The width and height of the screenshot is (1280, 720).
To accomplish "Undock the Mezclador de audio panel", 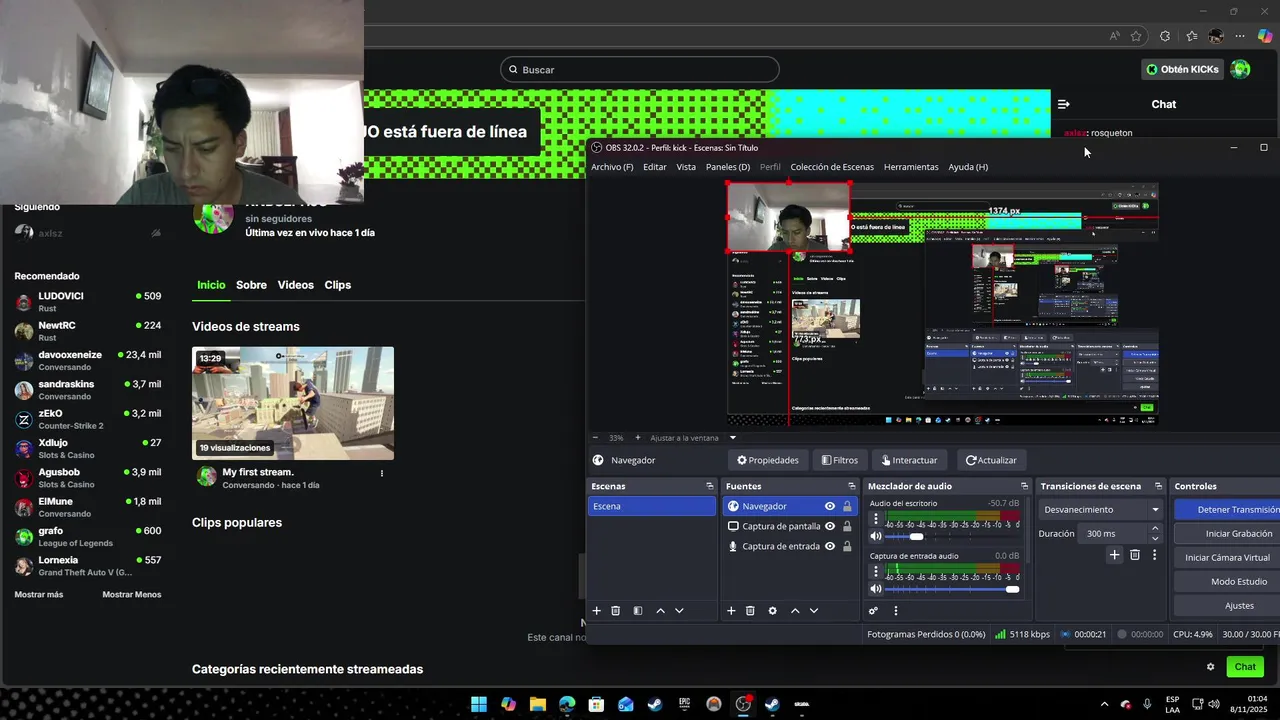I will pos(1025,487).
